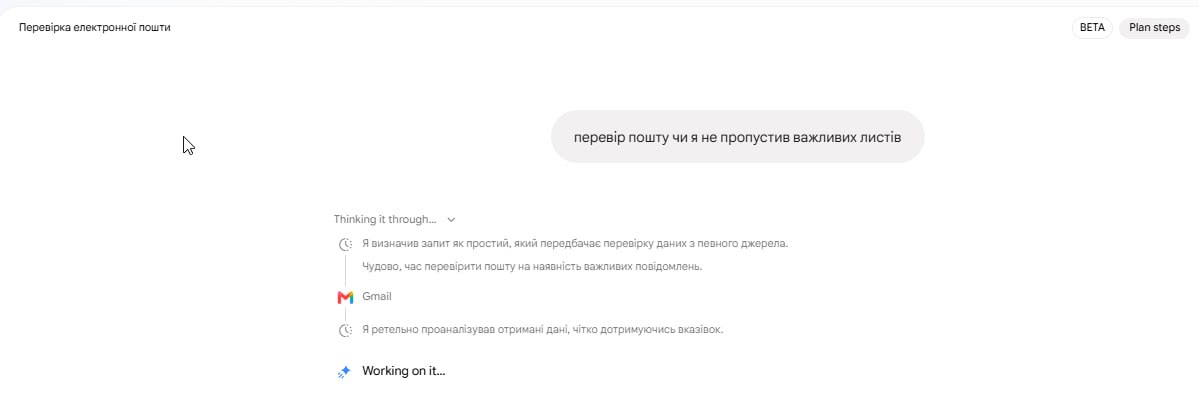Click the 'Working on it...' status text
Screen dimensions: 1199x415
tap(404, 371)
